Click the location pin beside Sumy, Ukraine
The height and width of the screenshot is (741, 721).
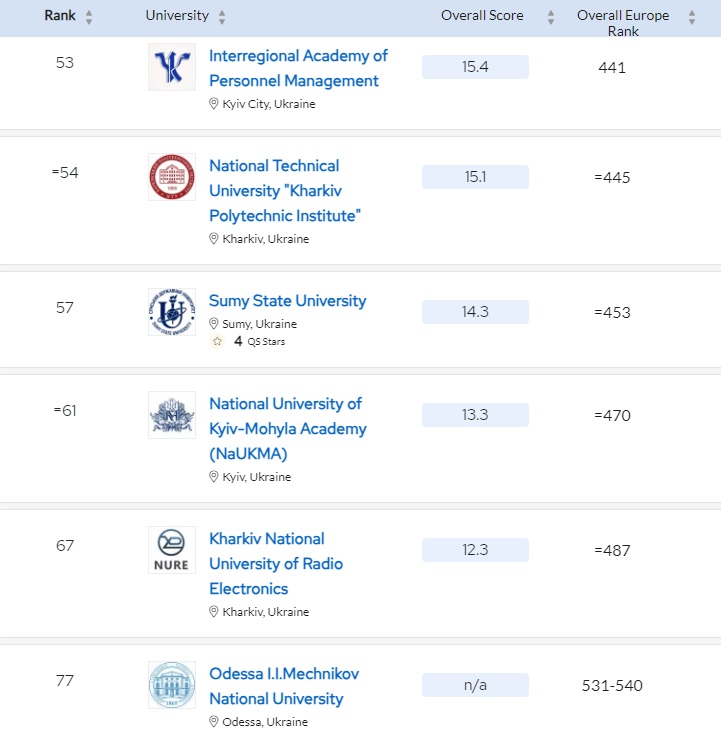[214, 324]
